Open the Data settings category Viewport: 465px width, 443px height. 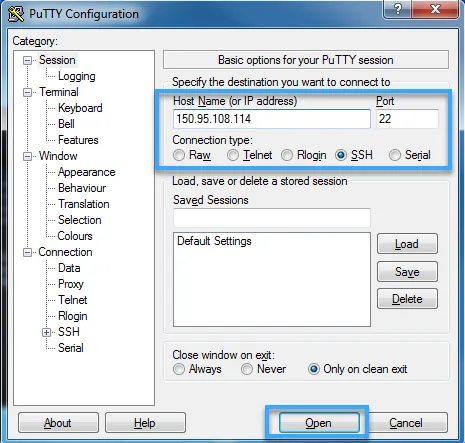(x=69, y=268)
